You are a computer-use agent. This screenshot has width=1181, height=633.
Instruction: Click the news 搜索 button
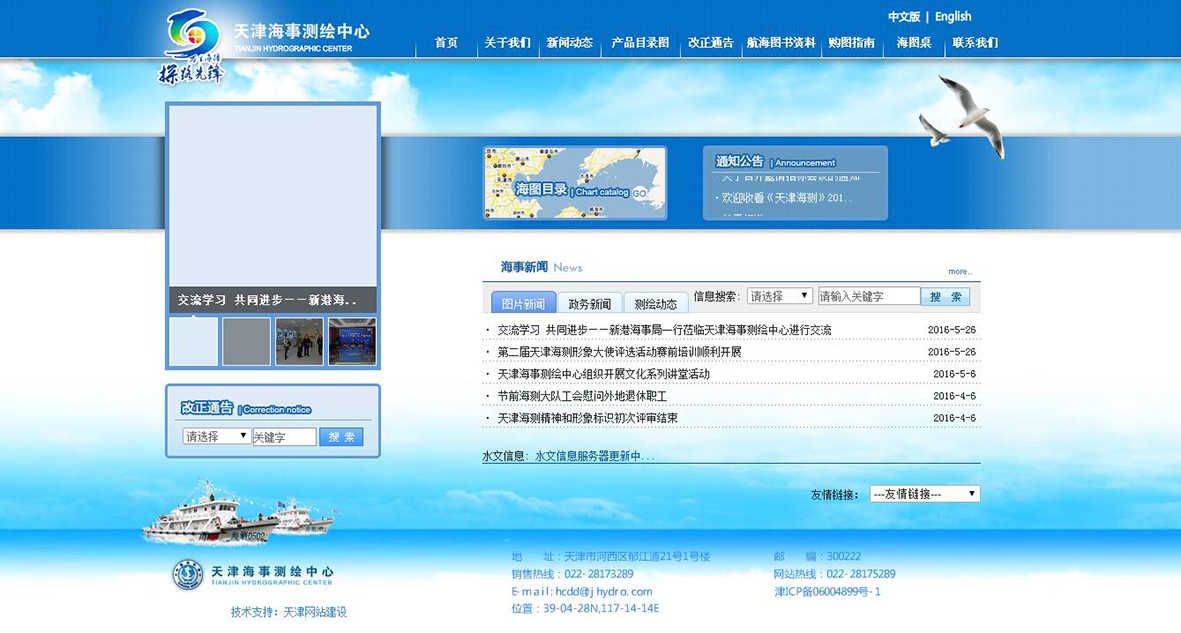click(x=945, y=296)
